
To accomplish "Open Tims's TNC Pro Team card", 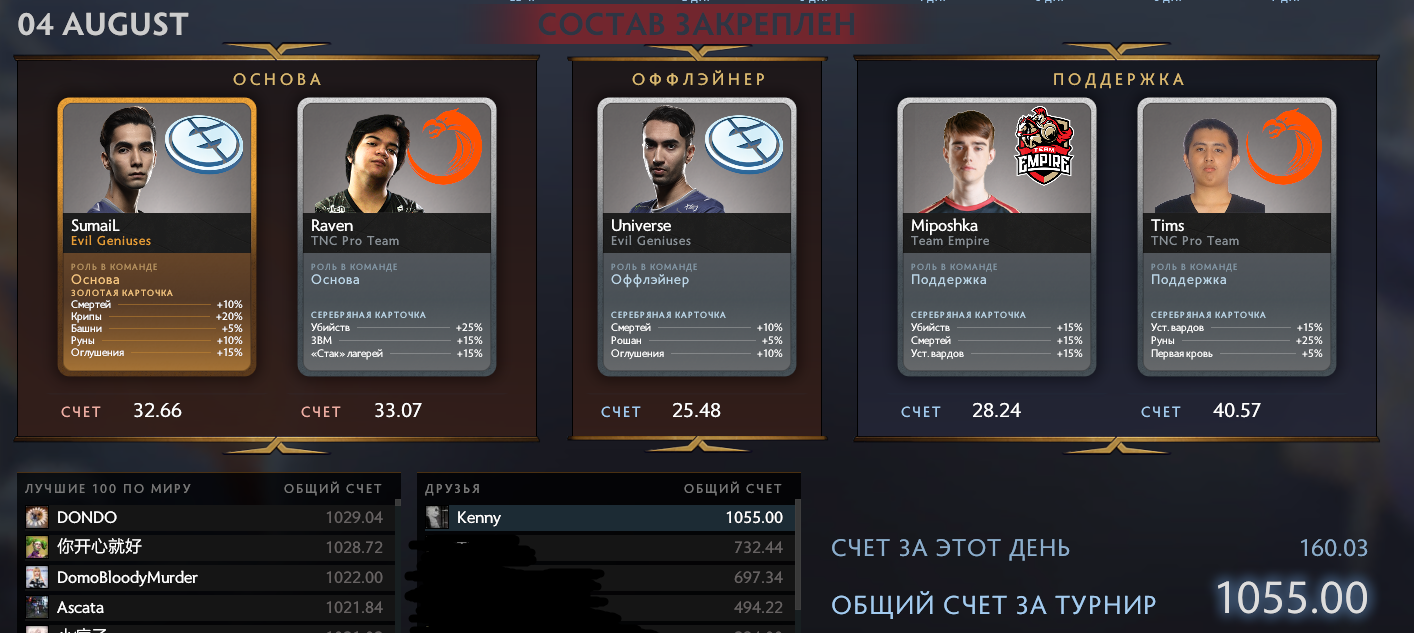I will (1237, 237).
